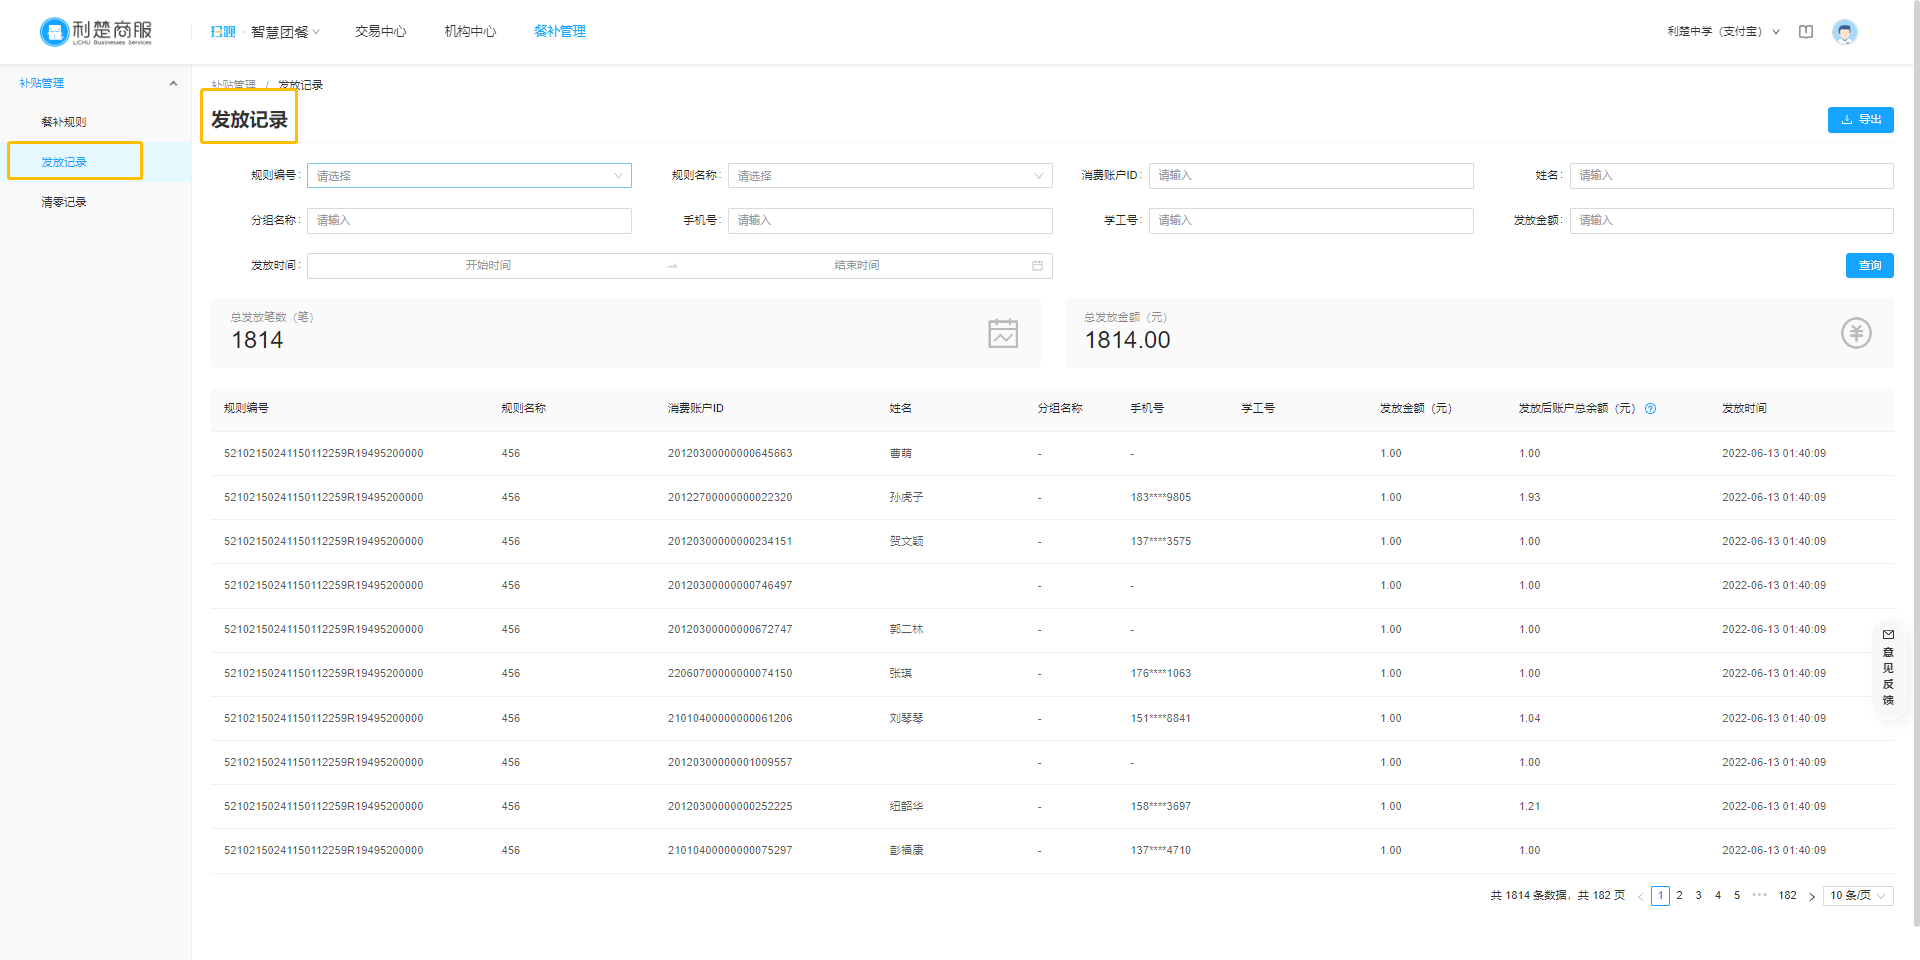Click account ID 20120300000000645663

730,454
